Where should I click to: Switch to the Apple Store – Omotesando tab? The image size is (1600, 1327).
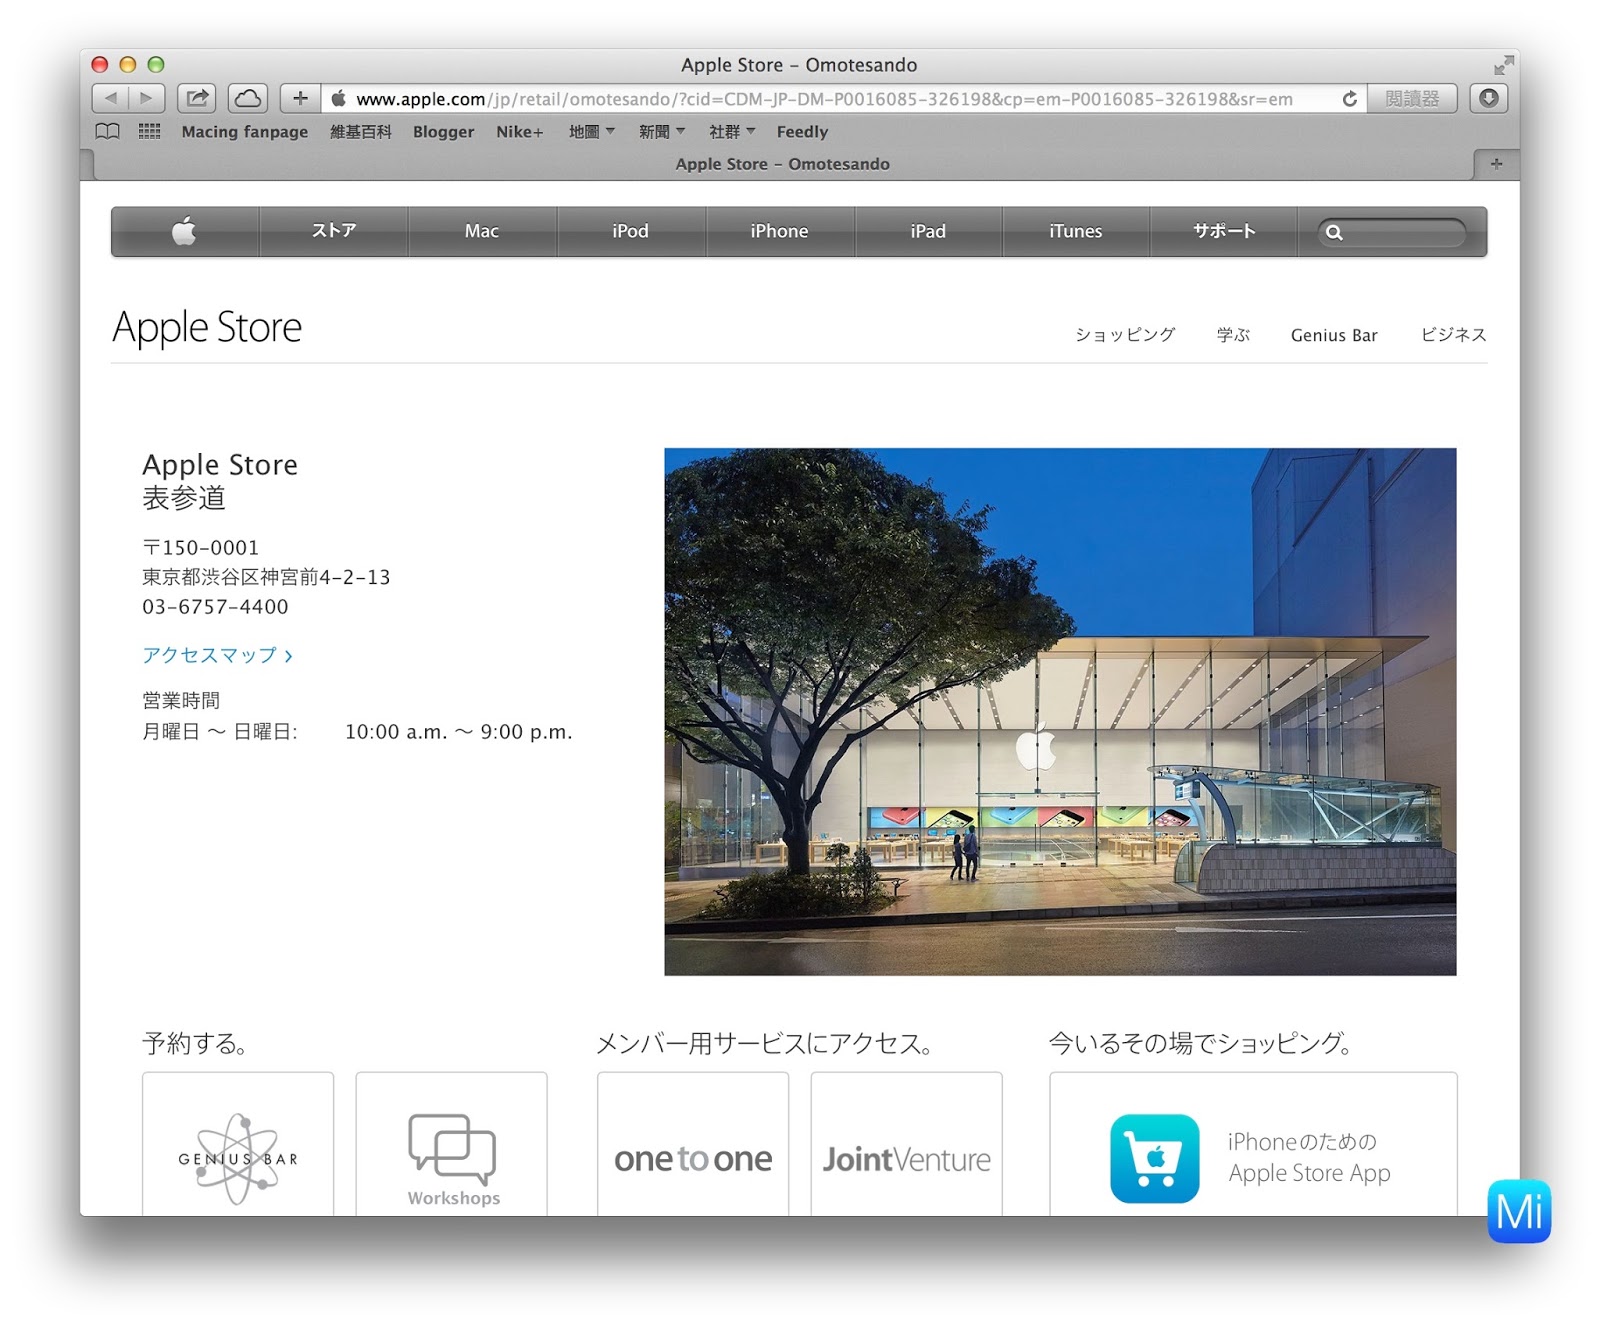click(781, 163)
